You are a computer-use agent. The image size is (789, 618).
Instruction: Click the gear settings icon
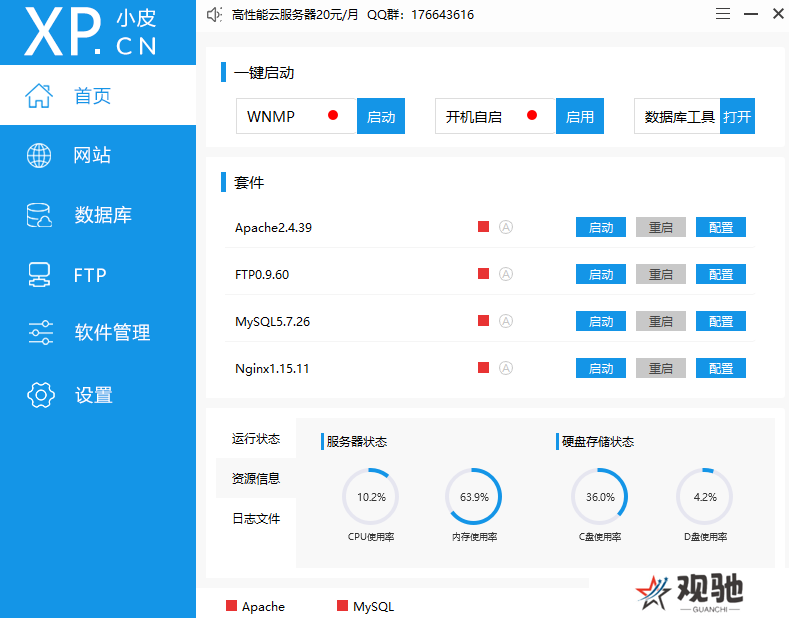coord(40,395)
